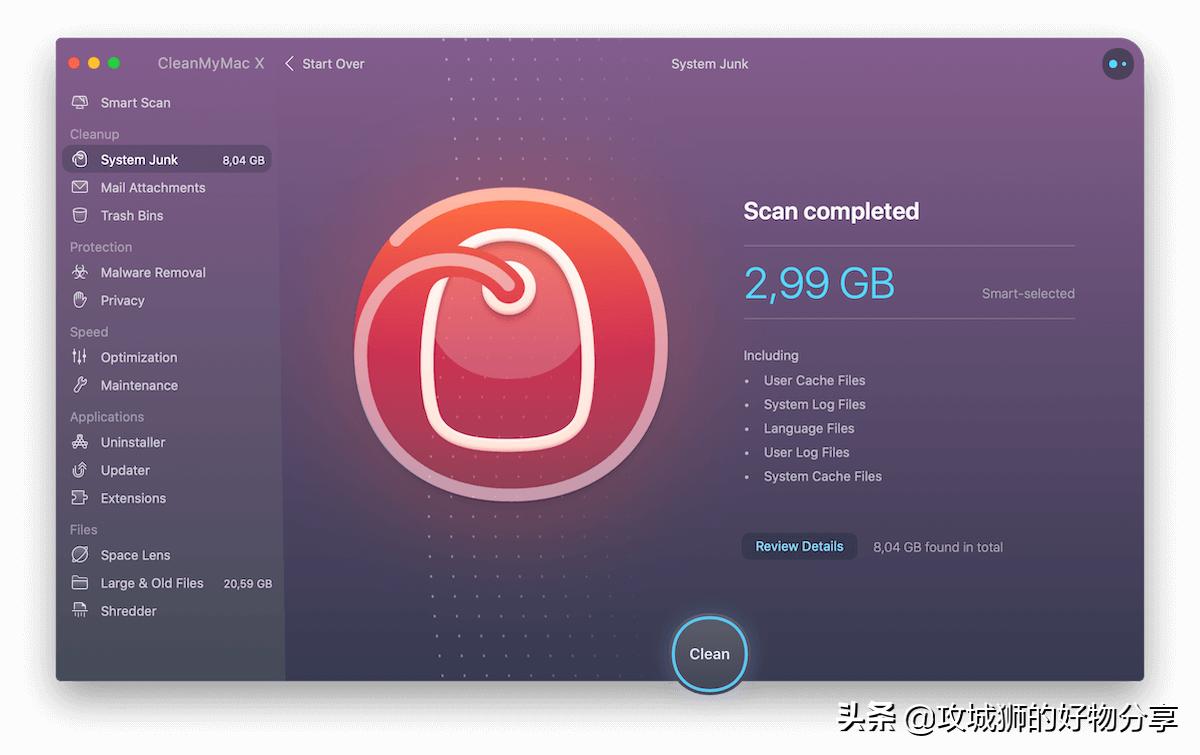Select the Extensions sidebar item
This screenshot has height=755, width=1200.
(x=166, y=499)
